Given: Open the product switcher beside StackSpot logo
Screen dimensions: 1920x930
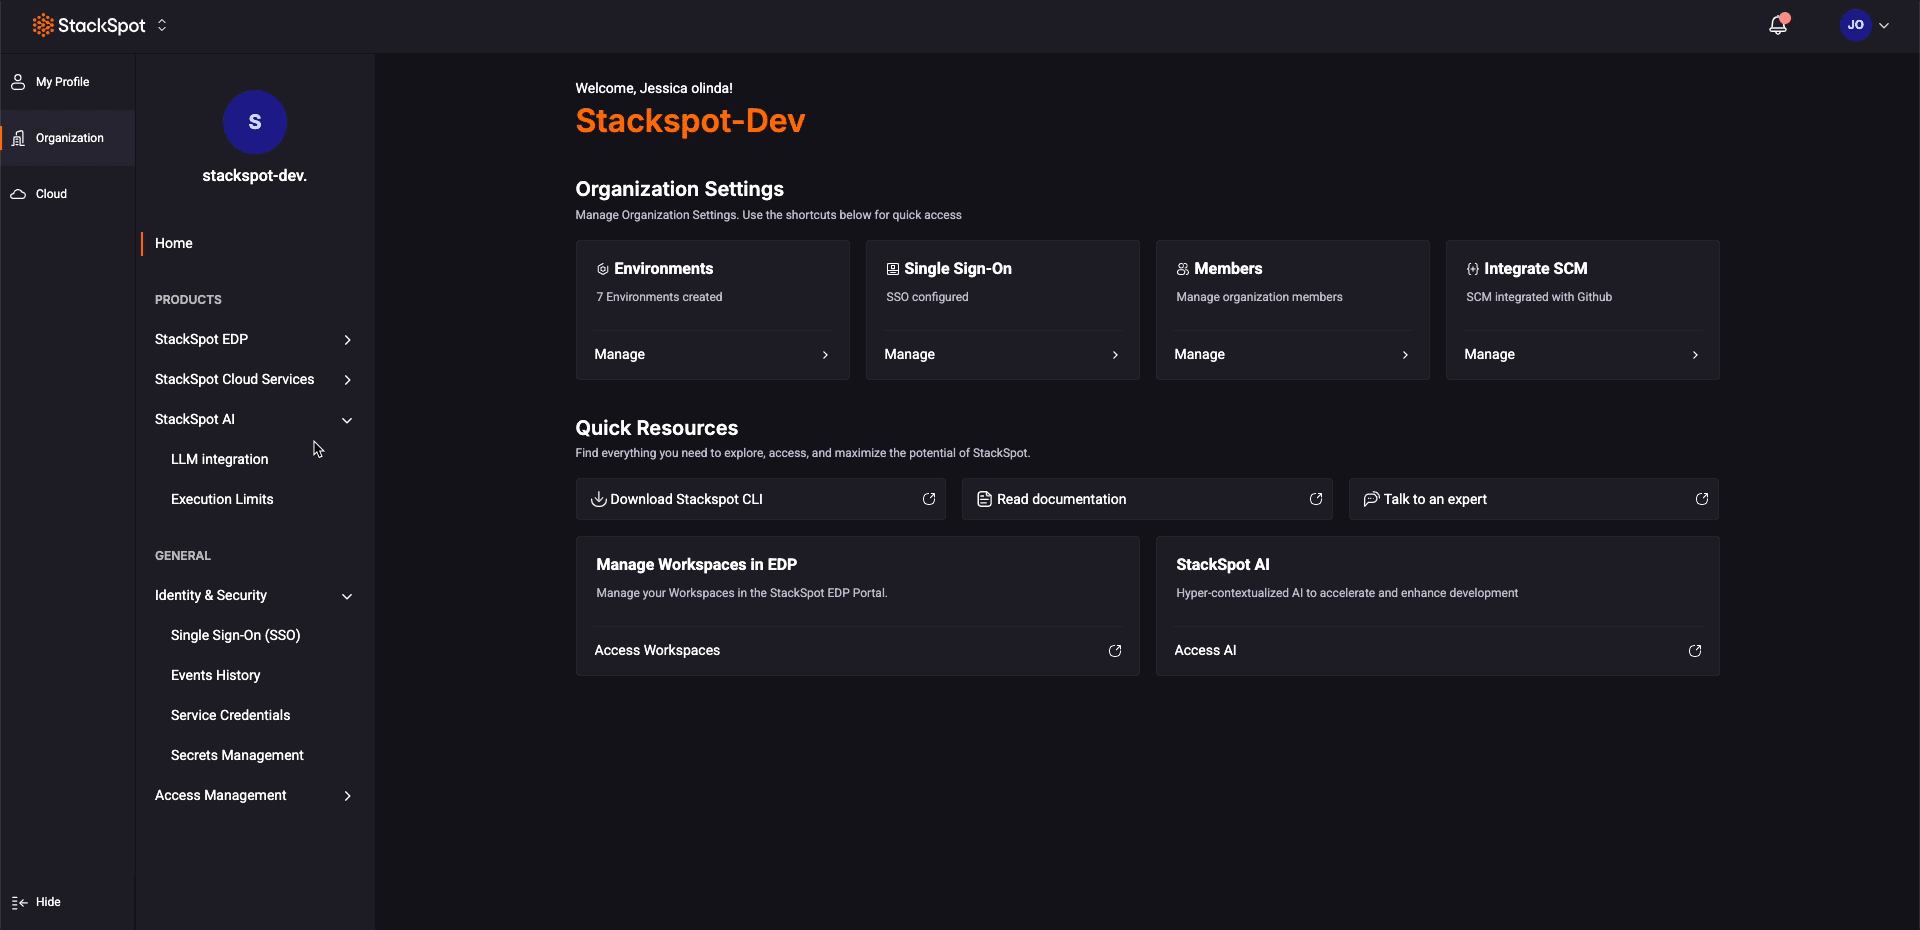Looking at the screenshot, I should [162, 26].
